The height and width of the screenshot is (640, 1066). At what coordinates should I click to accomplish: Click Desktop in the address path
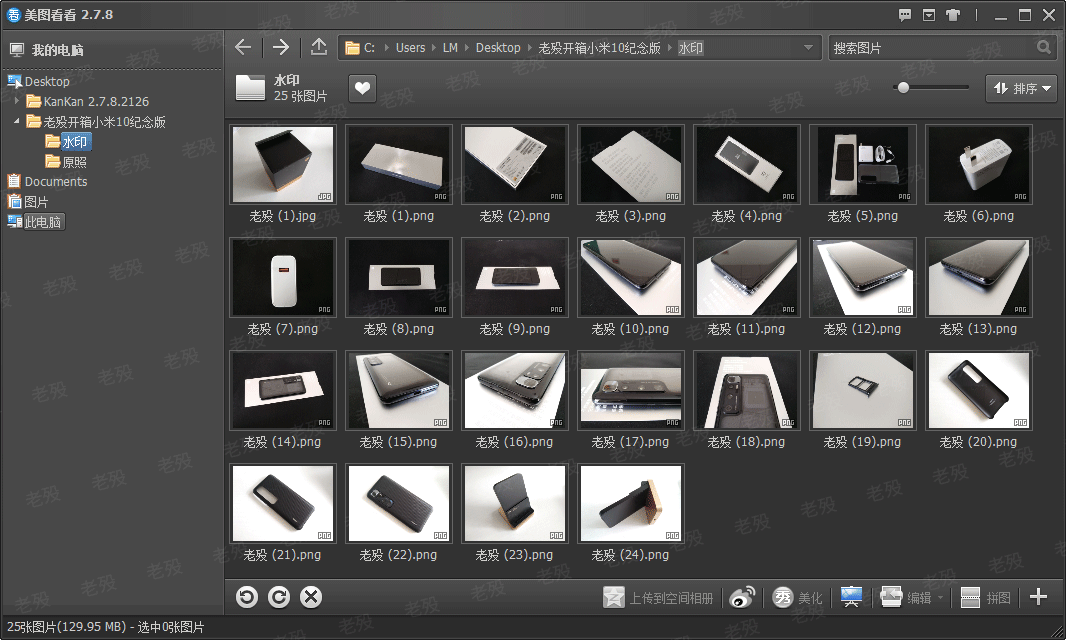point(498,48)
